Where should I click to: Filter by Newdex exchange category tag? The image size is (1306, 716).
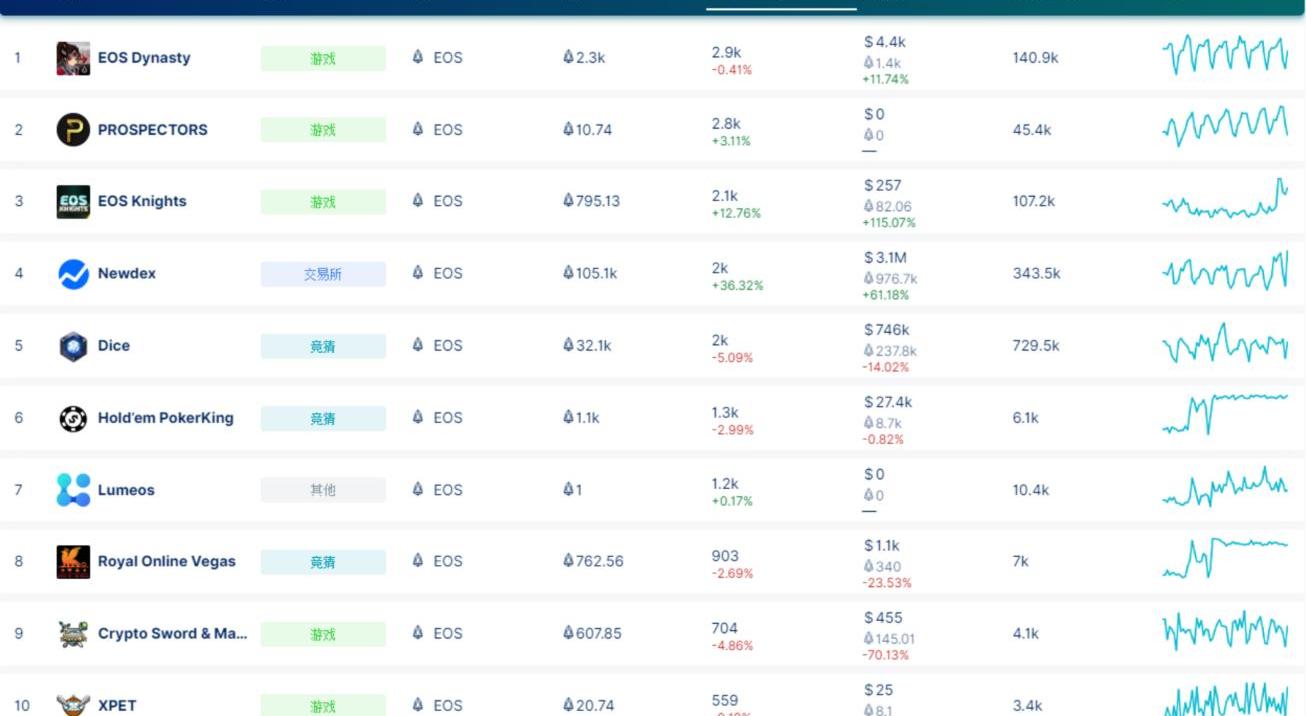point(323,274)
